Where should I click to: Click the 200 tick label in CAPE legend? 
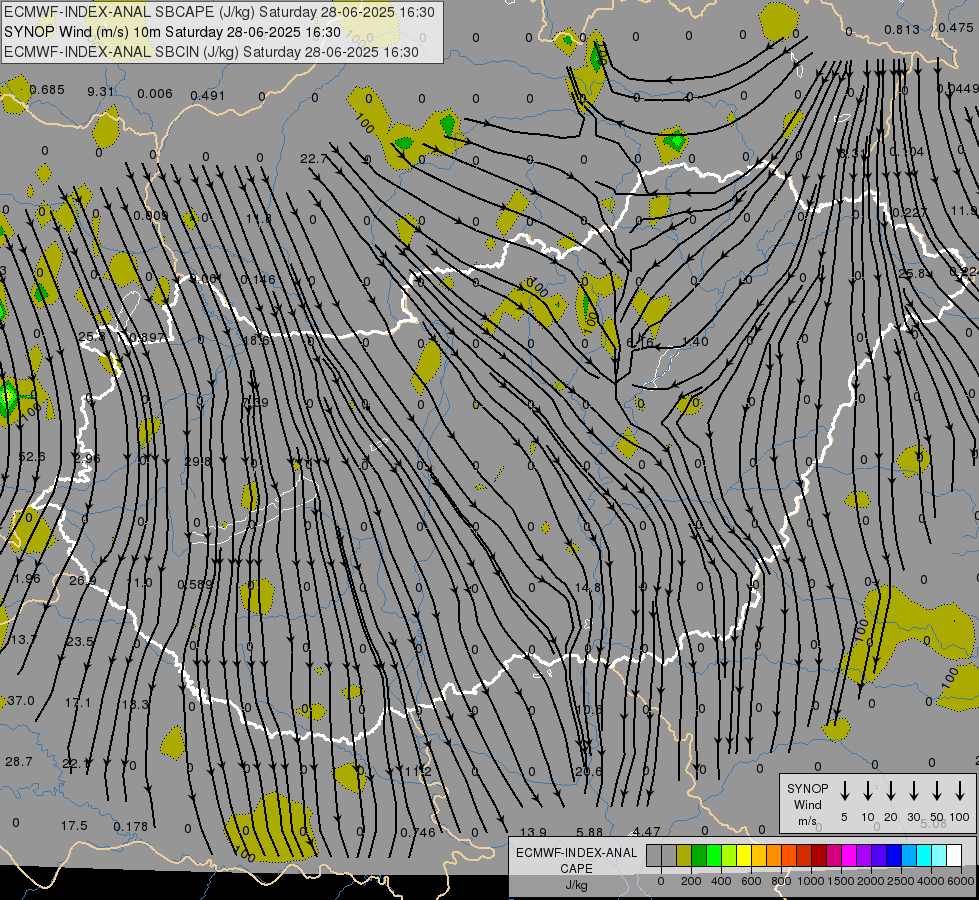(x=691, y=881)
